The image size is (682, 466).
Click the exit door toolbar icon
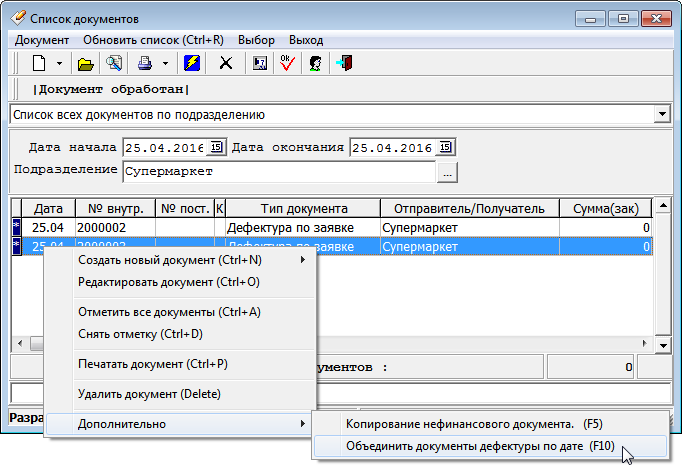pos(344,63)
